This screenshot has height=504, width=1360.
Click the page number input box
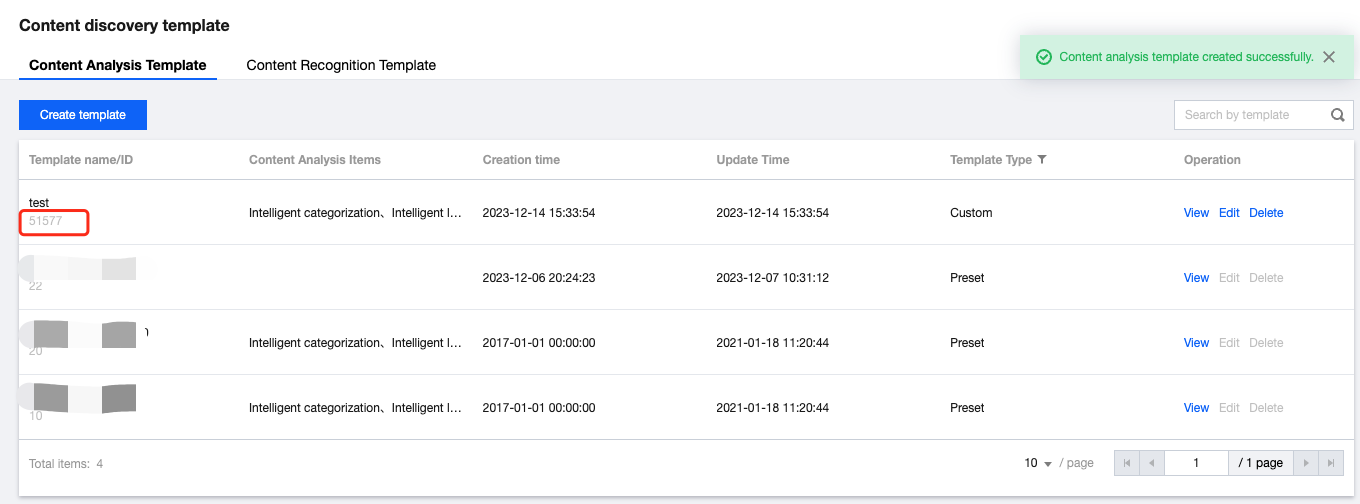pos(1196,463)
